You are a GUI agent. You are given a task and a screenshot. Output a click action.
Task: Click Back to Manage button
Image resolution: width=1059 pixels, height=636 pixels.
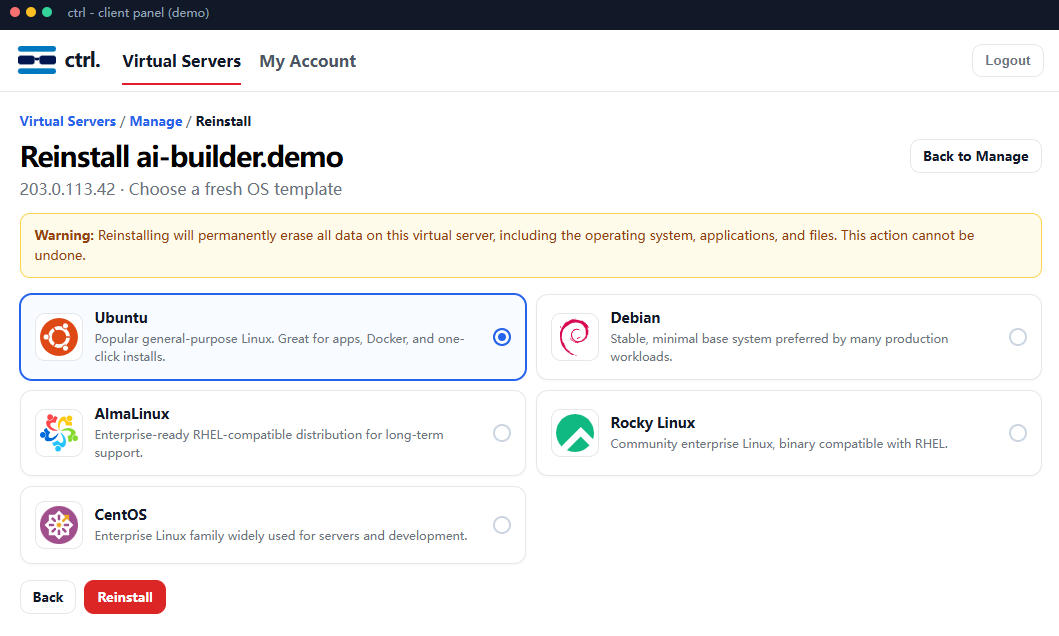pyautogui.click(x=975, y=156)
